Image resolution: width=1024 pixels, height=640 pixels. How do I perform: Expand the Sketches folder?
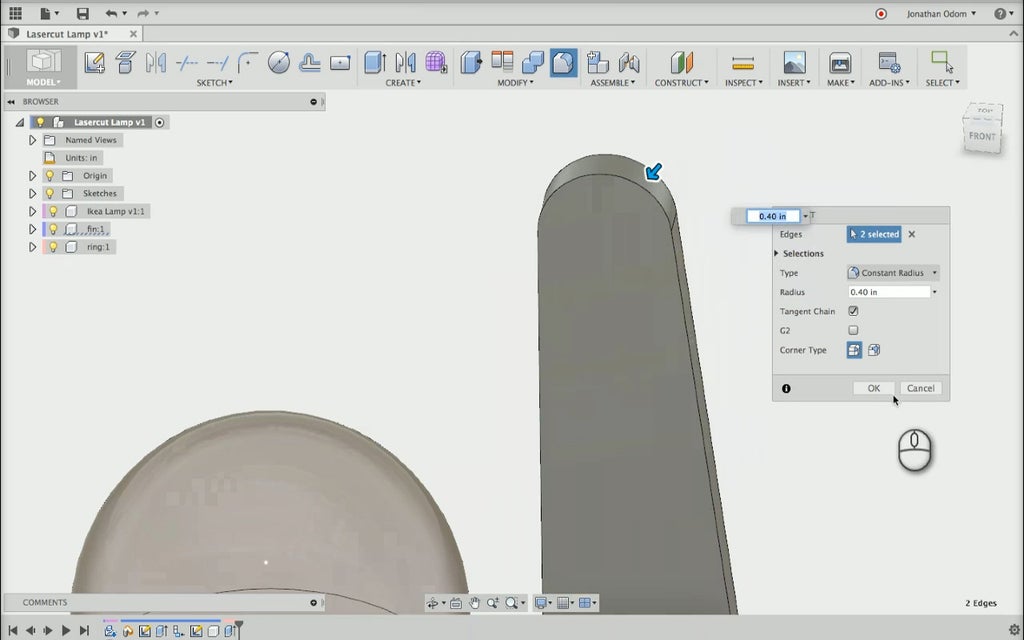(32, 193)
